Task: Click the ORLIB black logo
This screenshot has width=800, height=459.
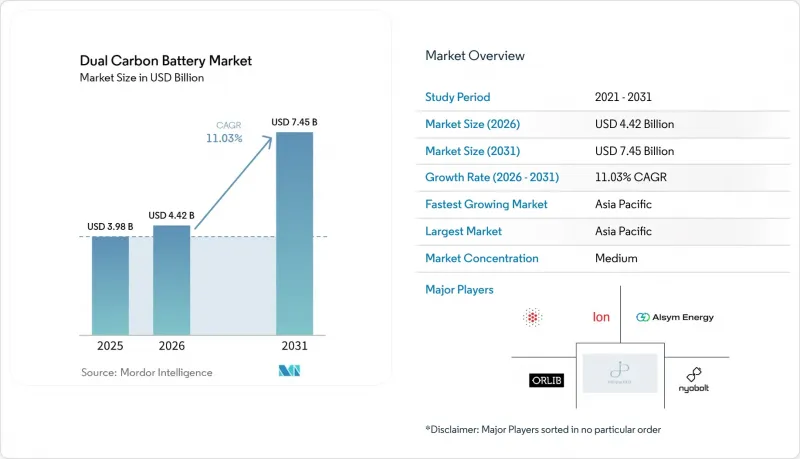Action: (546, 380)
